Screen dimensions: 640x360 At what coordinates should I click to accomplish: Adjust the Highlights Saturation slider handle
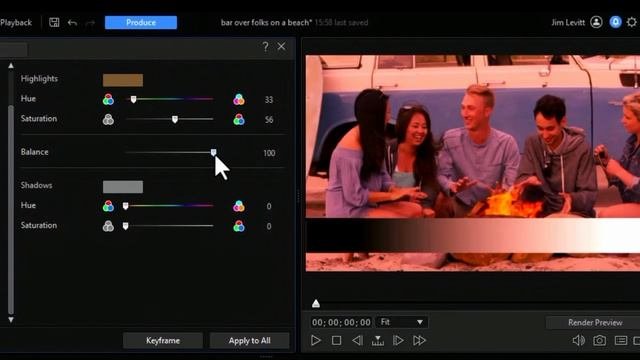tap(175, 119)
